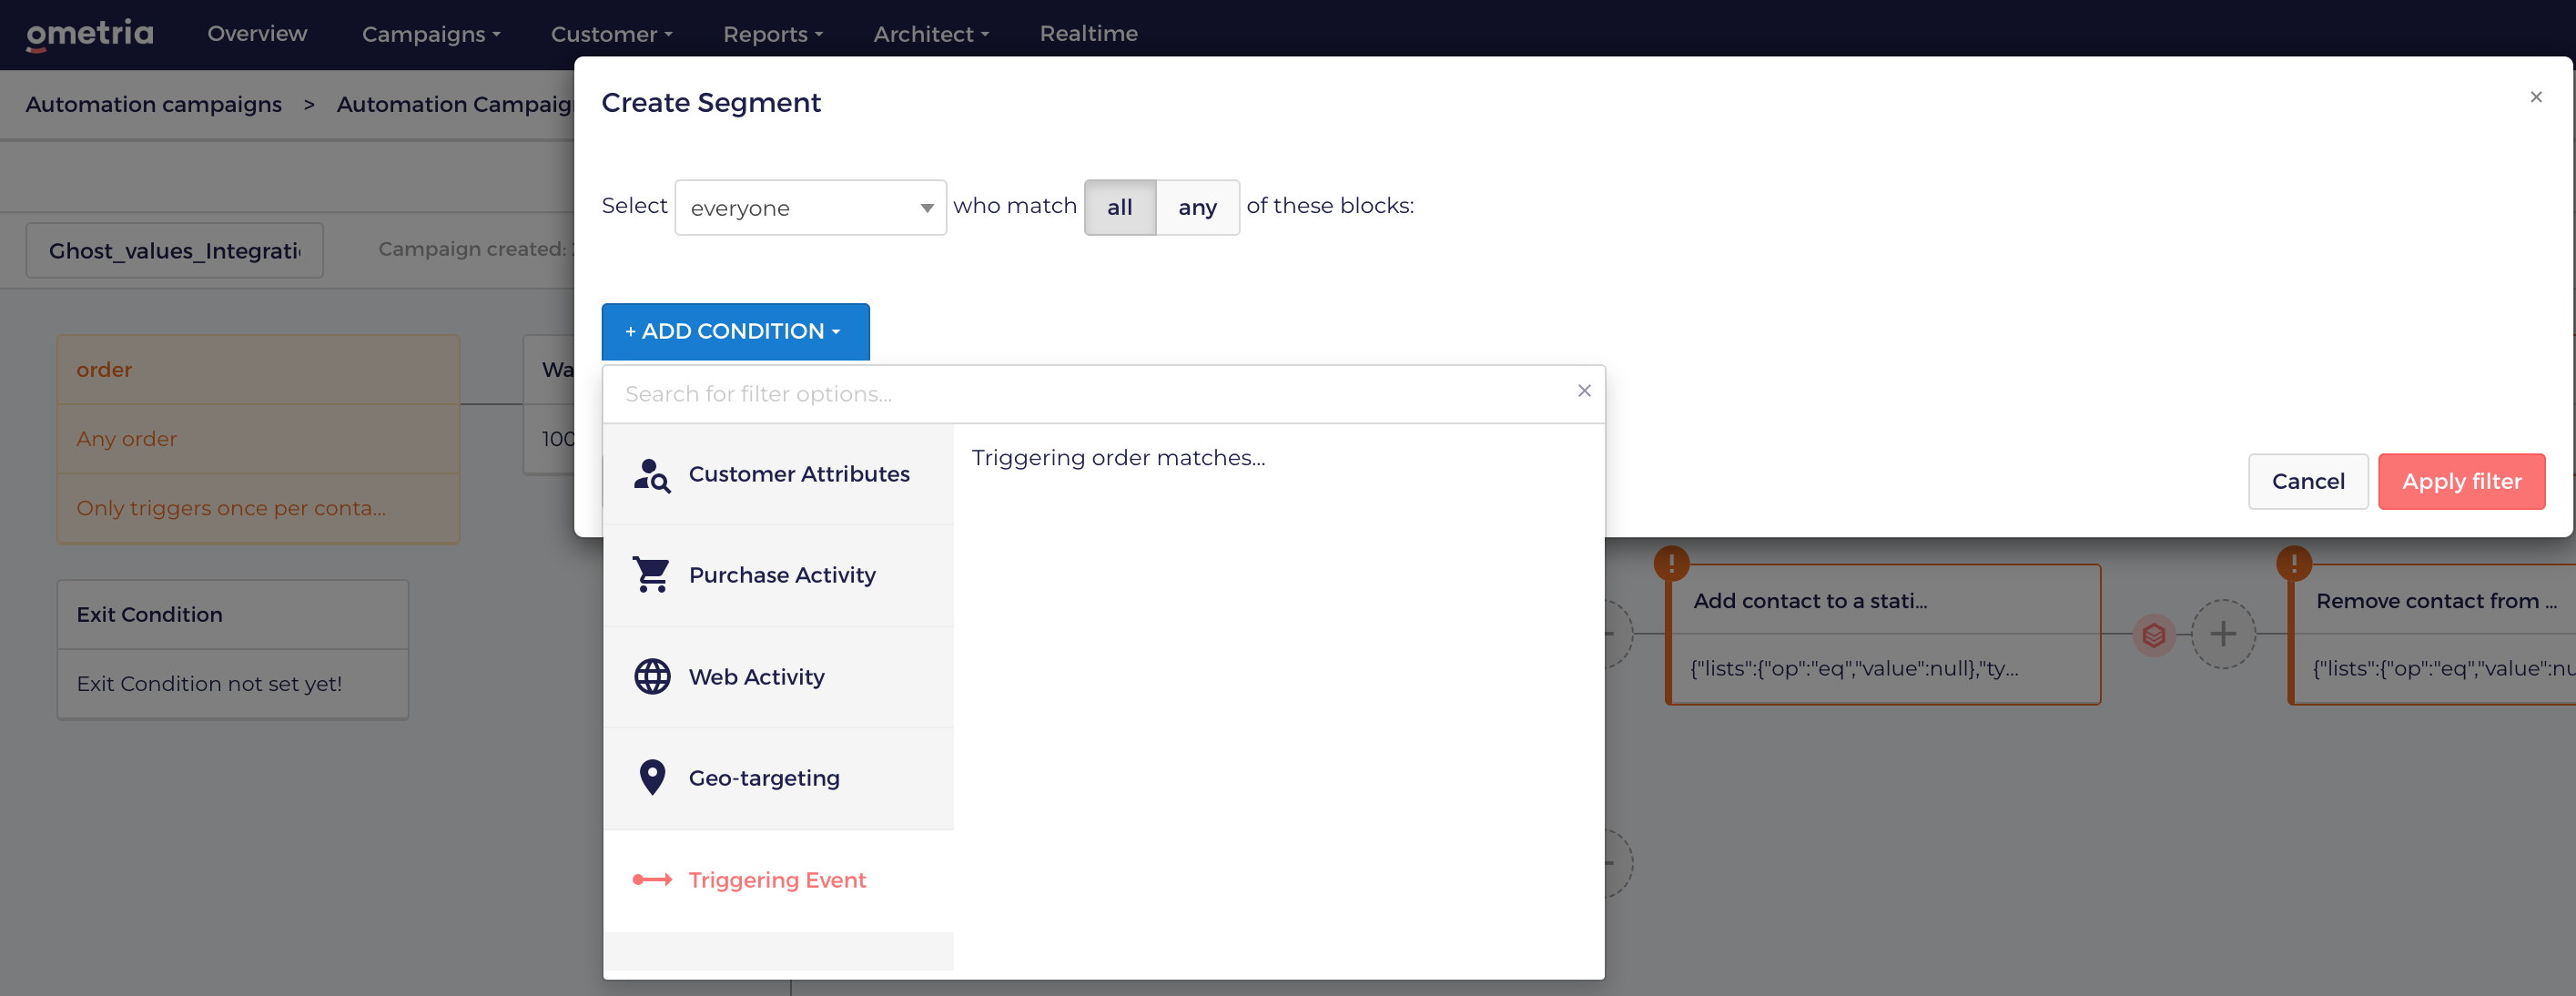
Task: Cancel the segment creation
Action: pyautogui.click(x=2307, y=482)
